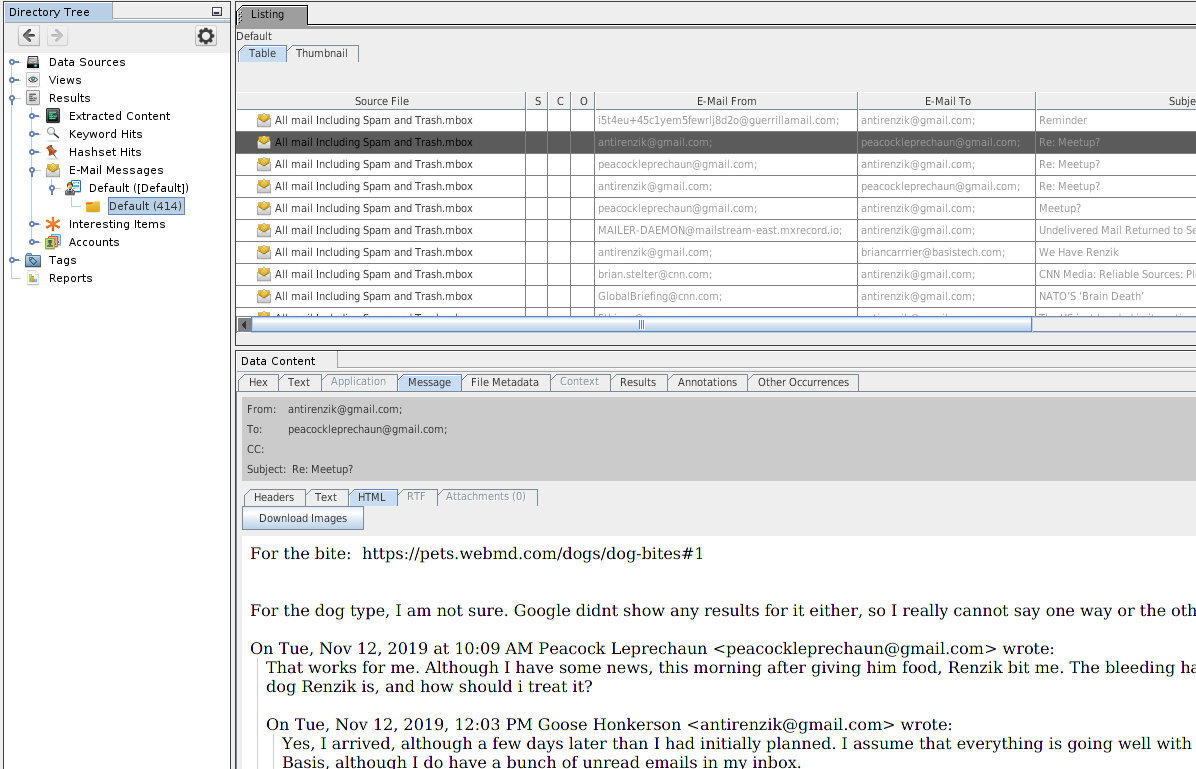Viewport: 1196px width, 769px height.
Task: Click the Data Sources drive icon
Action: [33, 62]
